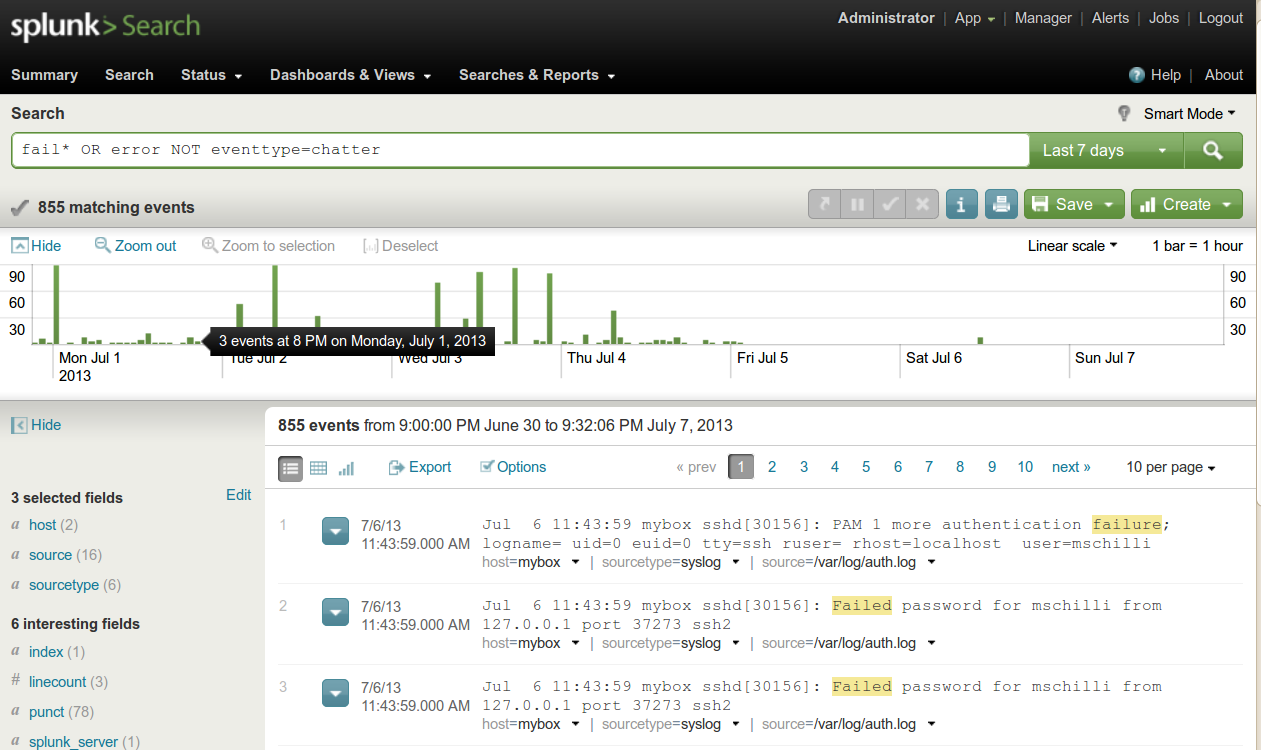The image size is (1261, 750).
Task: Send the search job to background
Action: tap(825, 204)
